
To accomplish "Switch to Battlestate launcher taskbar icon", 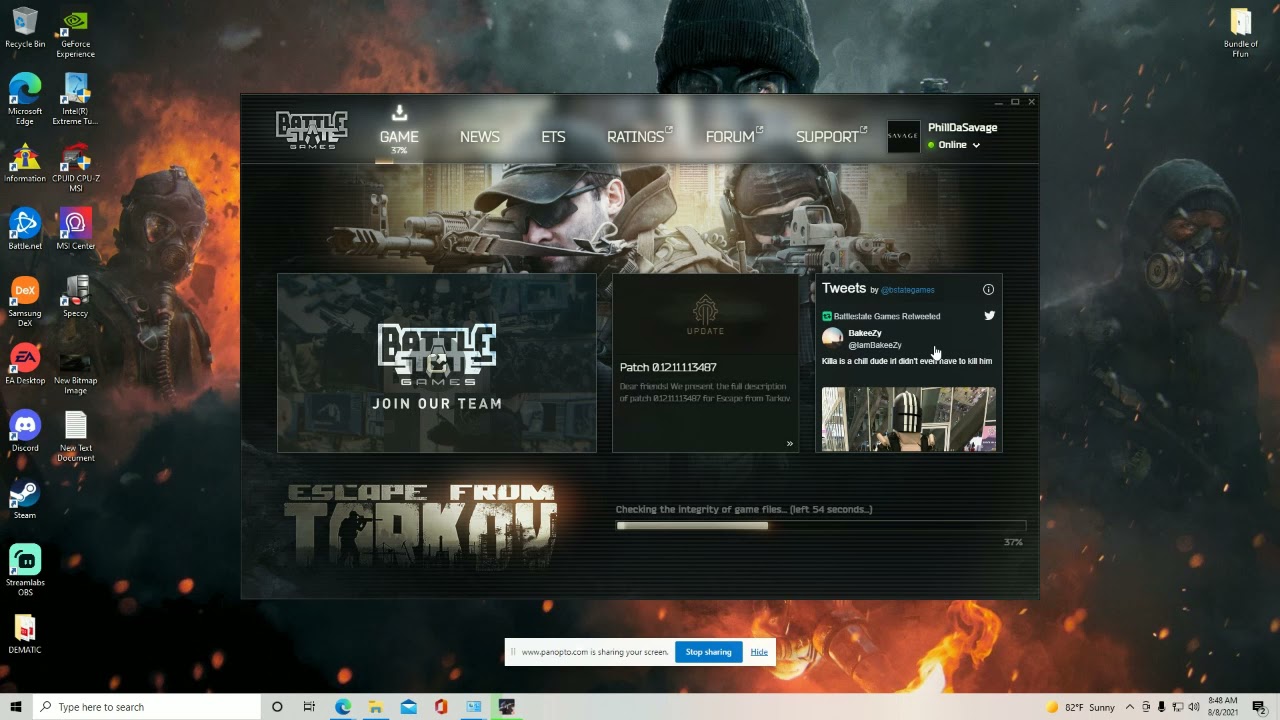I will click(x=507, y=707).
